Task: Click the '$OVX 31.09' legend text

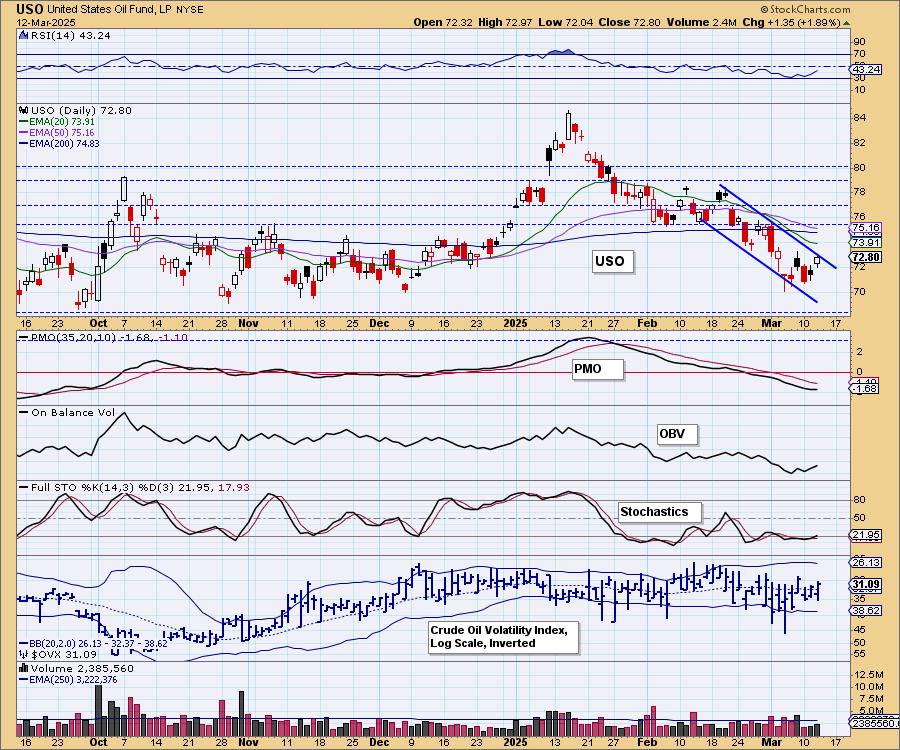Action: click(x=64, y=654)
